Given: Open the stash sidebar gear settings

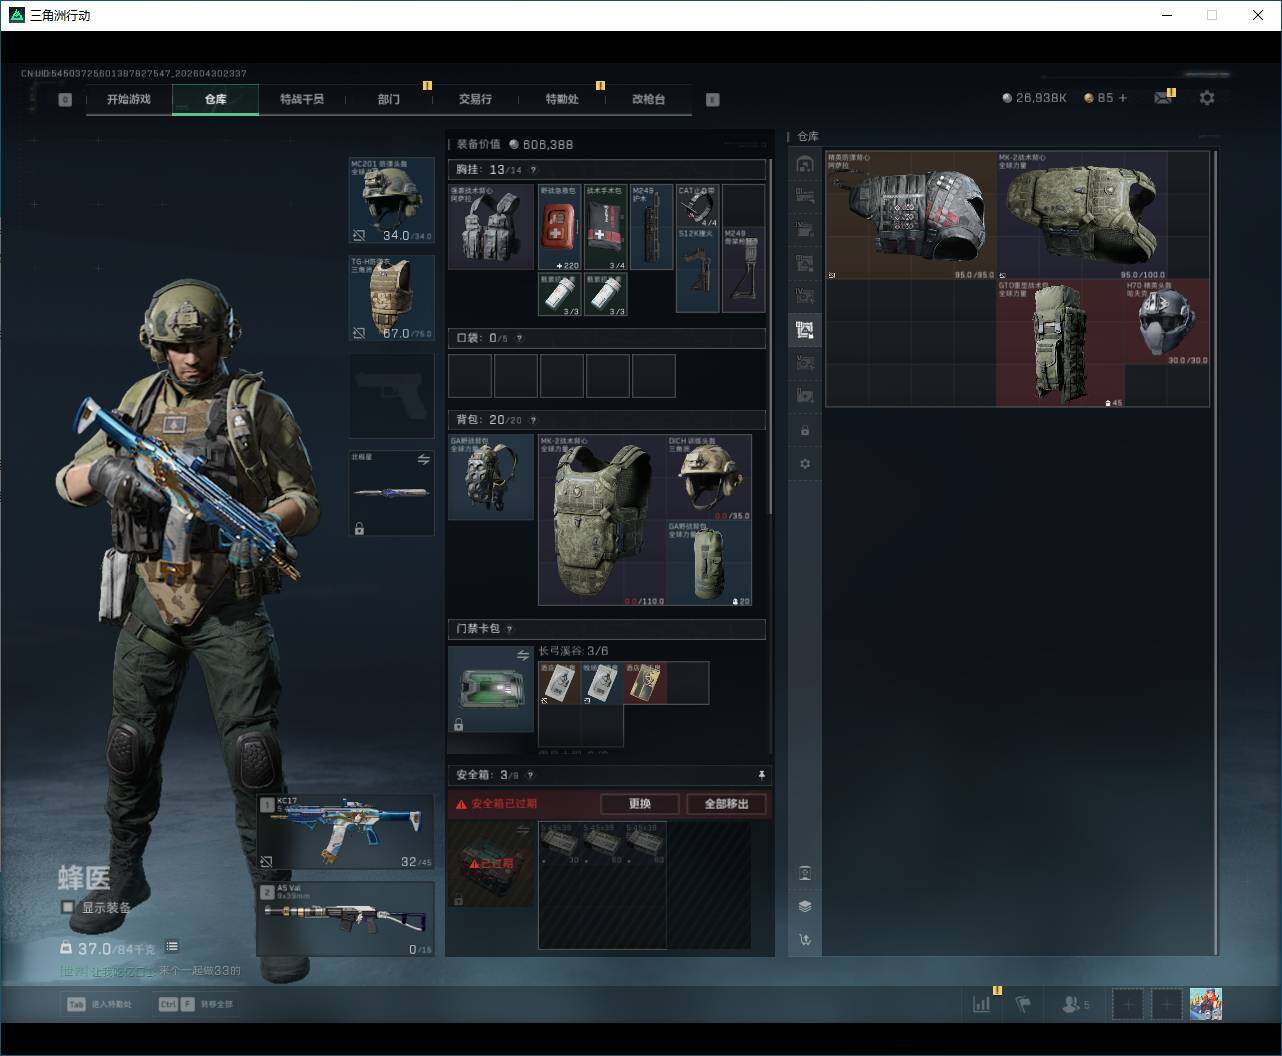Looking at the screenshot, I should pyautogui.click(x=805, y=464).
